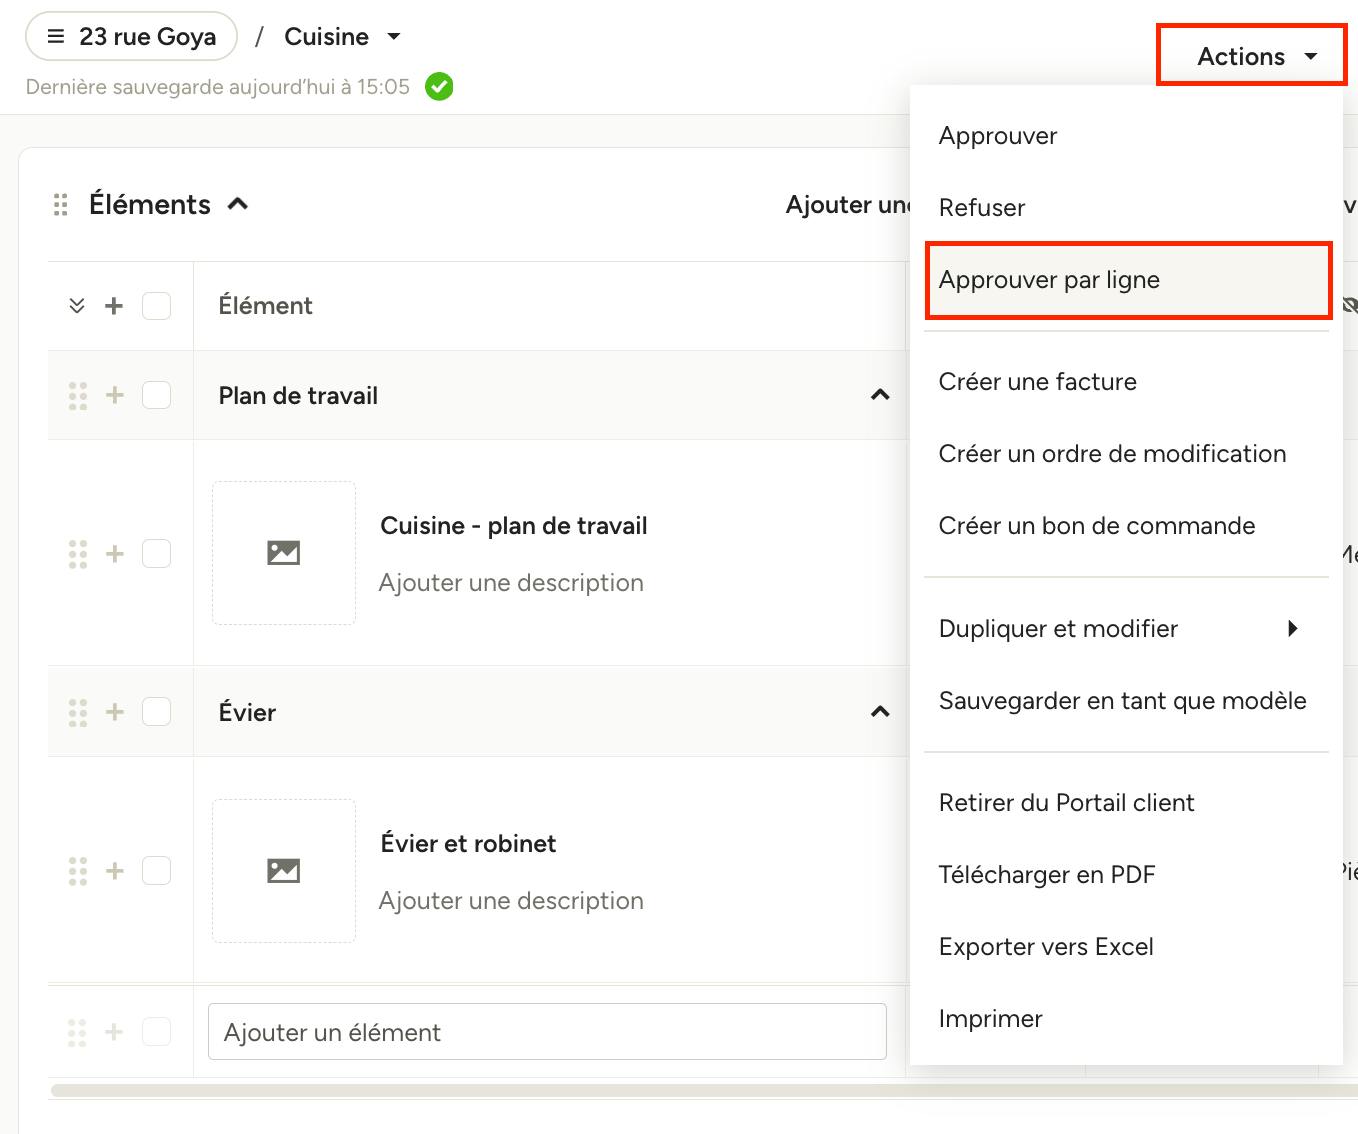1358x1134 pixels.
Task: Click the Plan de travail group name
Action: coord(298,396)
